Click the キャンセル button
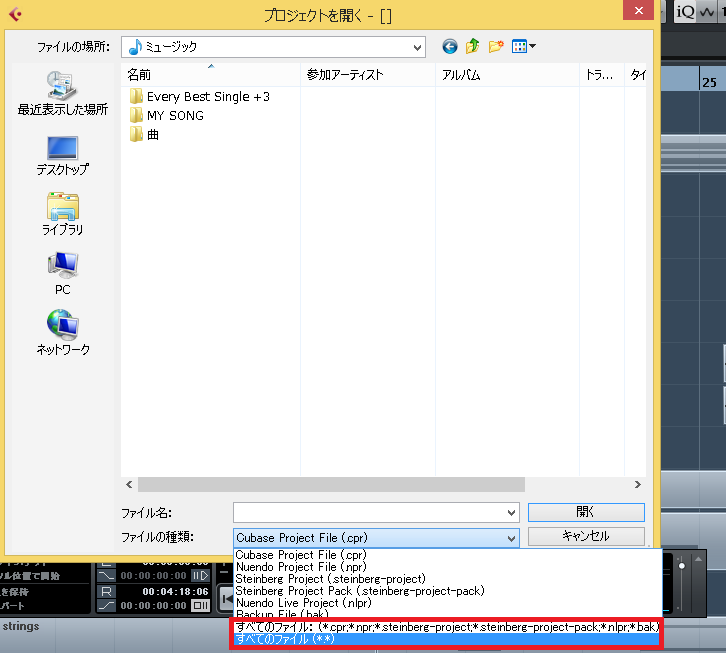This screenshot has width=726, height=653. point(586,536)
